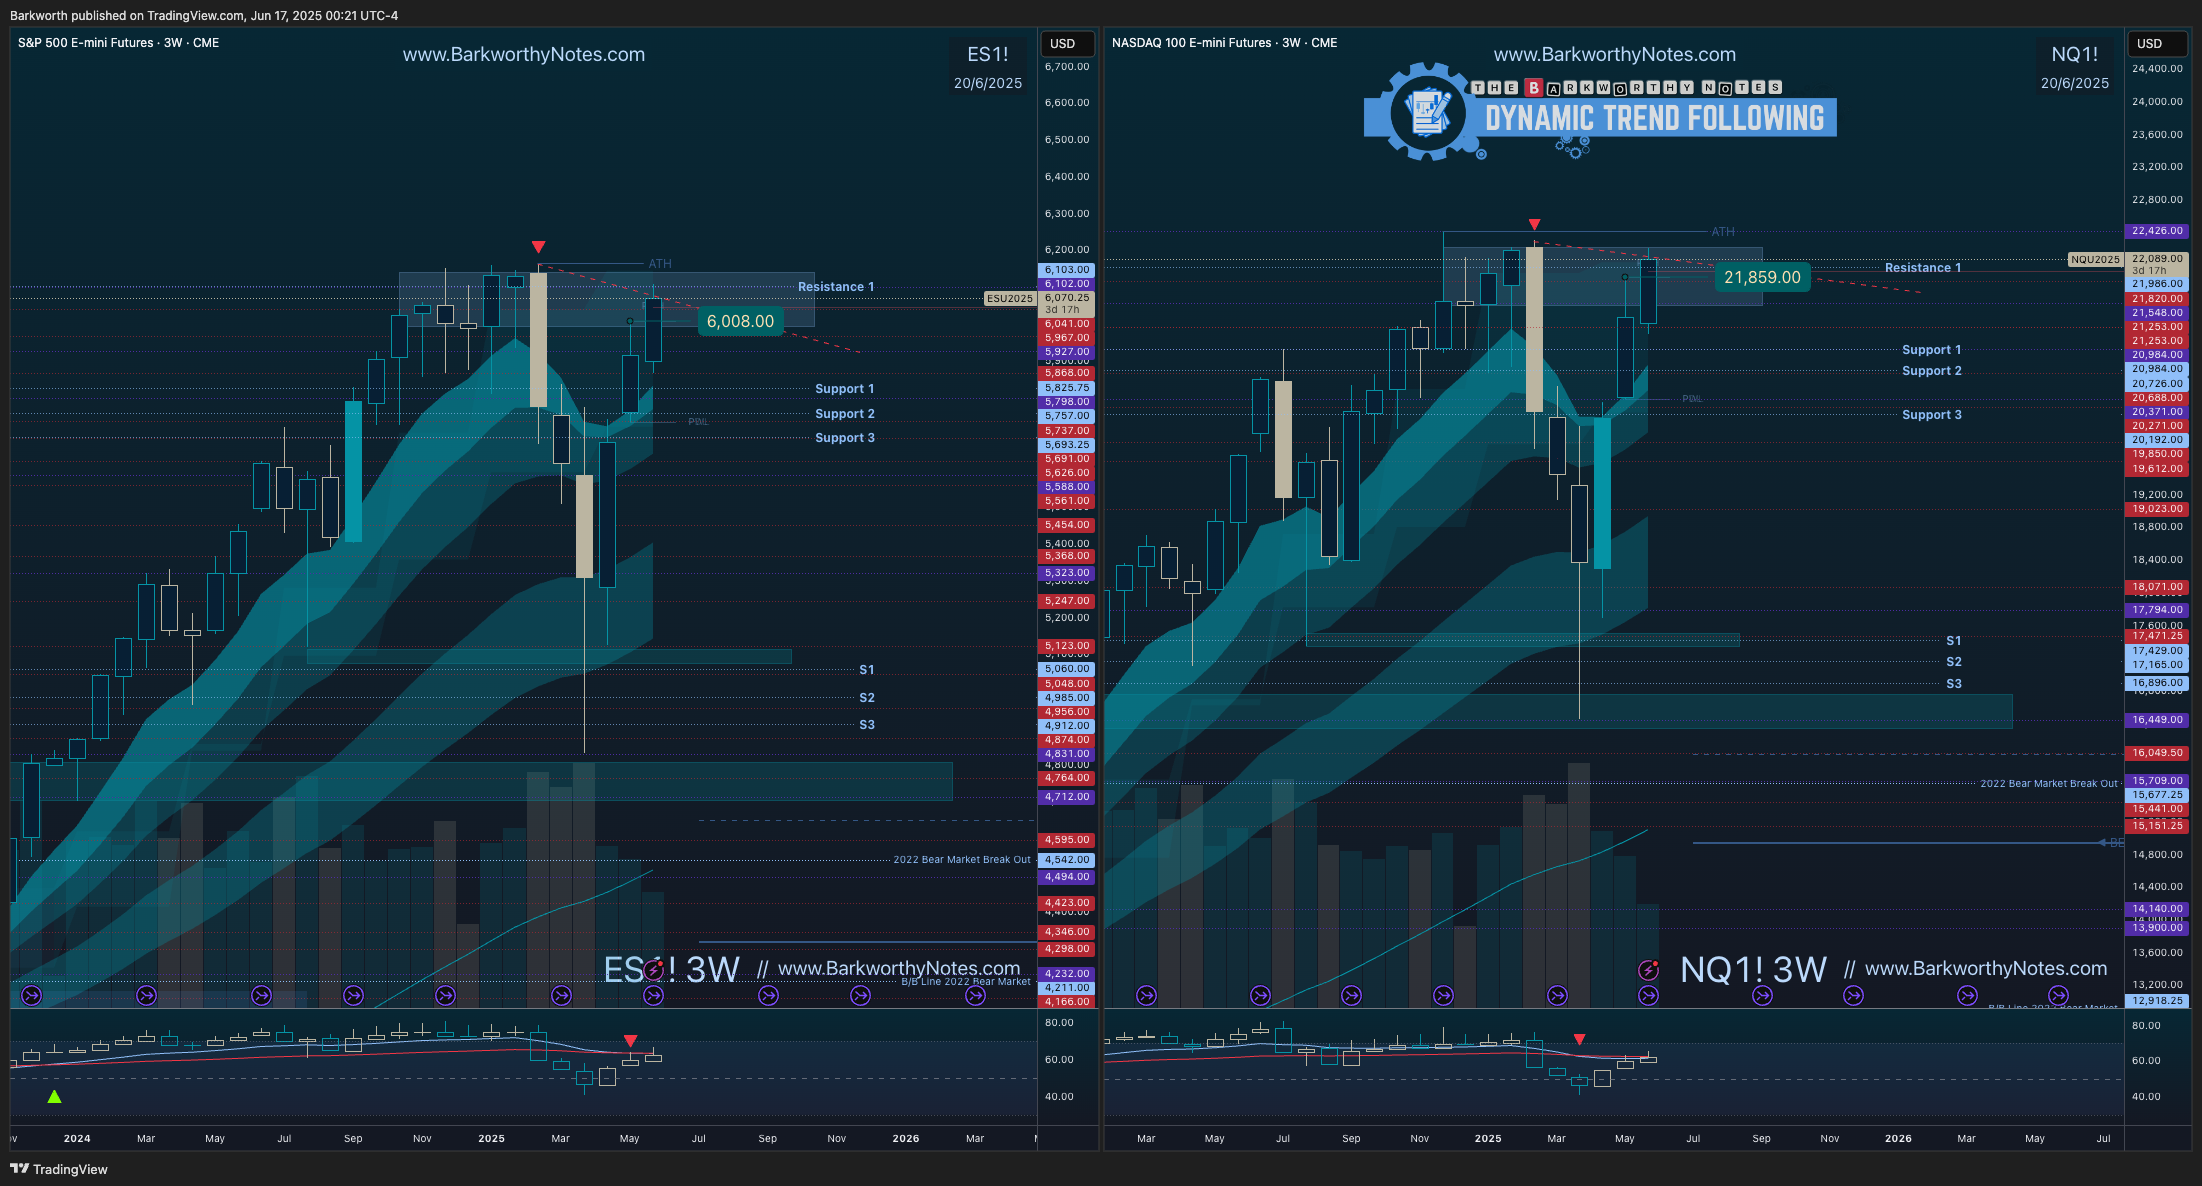Click Resistance 1 label in NASDAQ chart

coord(1923,268)
